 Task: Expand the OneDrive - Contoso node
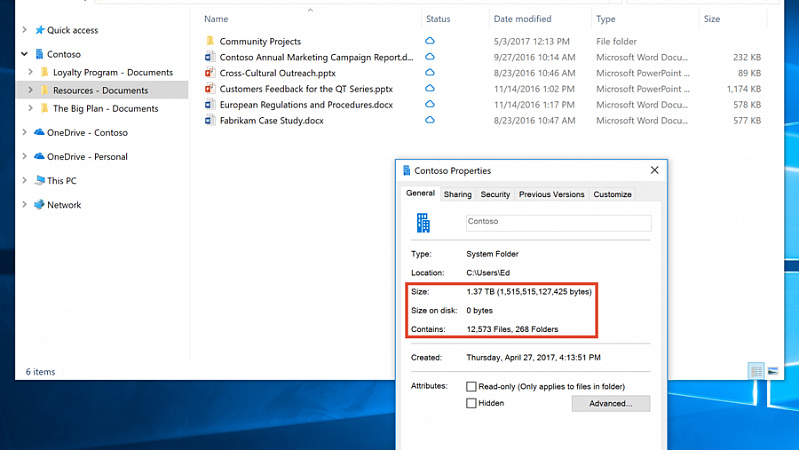(24, 132)
